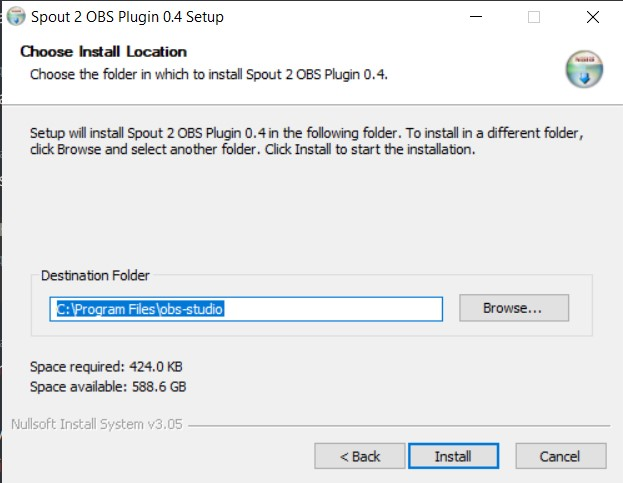Viewport: 623px width, 483px height.
Task: Start installation with the Install button
Action: pos(453,456)
